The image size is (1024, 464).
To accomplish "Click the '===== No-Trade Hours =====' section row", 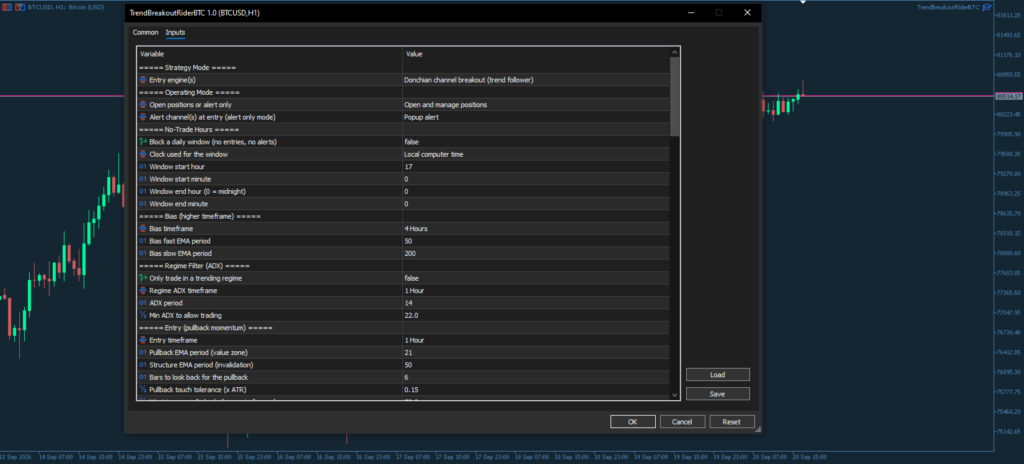I will pyautogui.click(x=404, y=129).
